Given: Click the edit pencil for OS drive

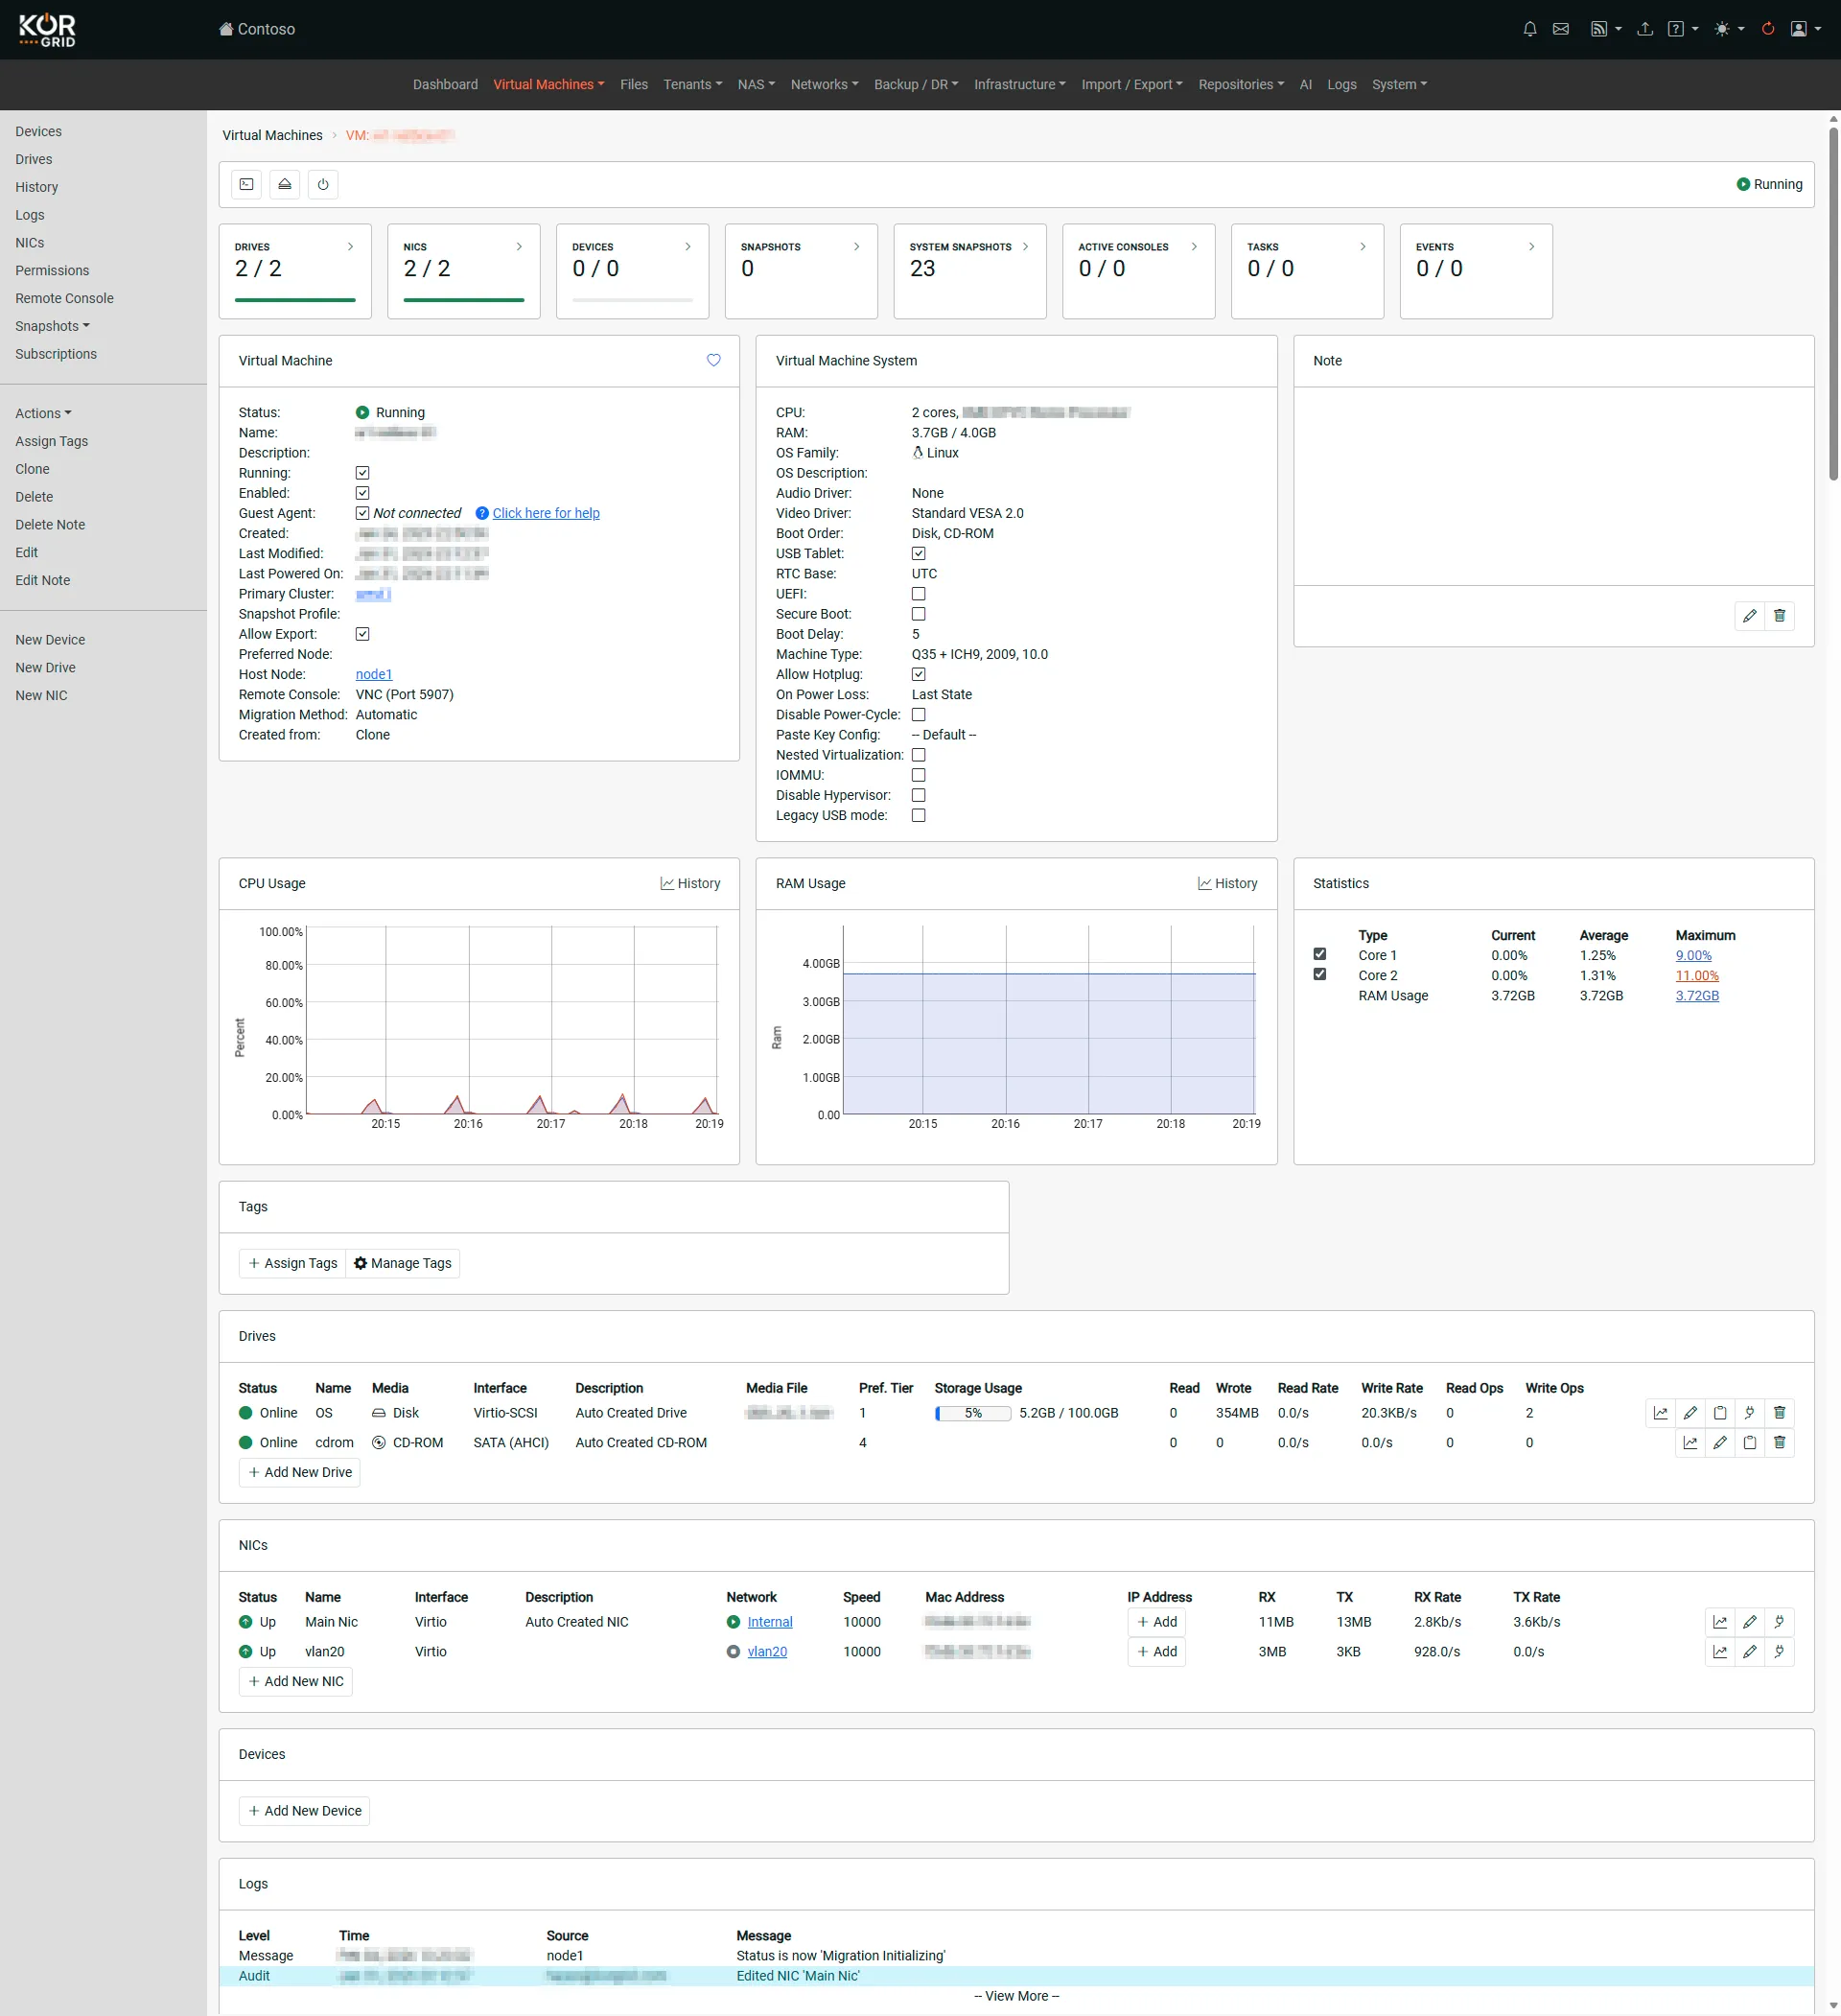Looking at the screenshot, I should pyautogui.click(x=1690, y=1413).
